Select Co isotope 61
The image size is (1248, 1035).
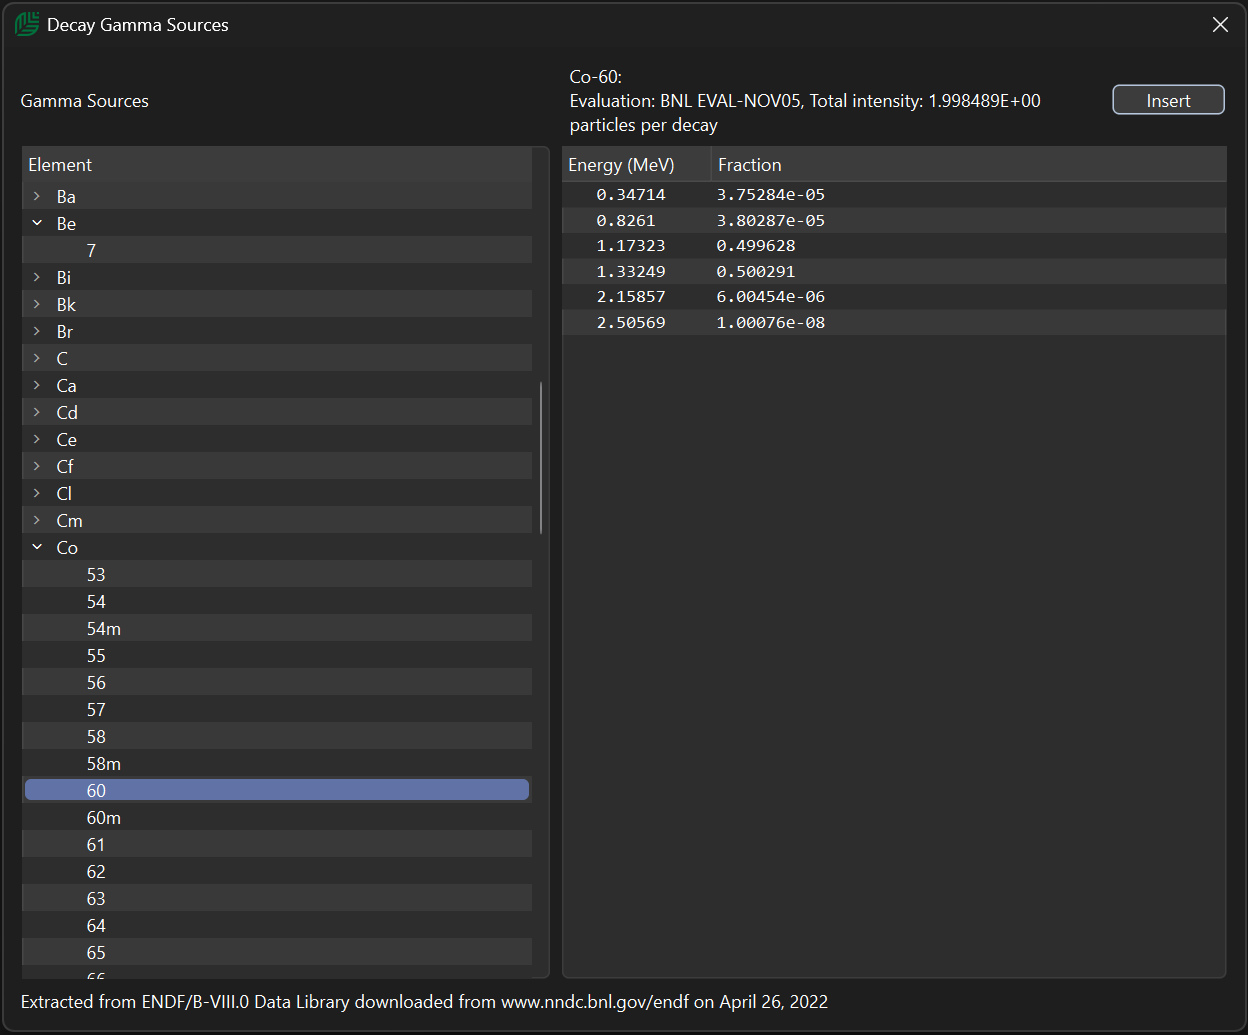click(277, 844)
